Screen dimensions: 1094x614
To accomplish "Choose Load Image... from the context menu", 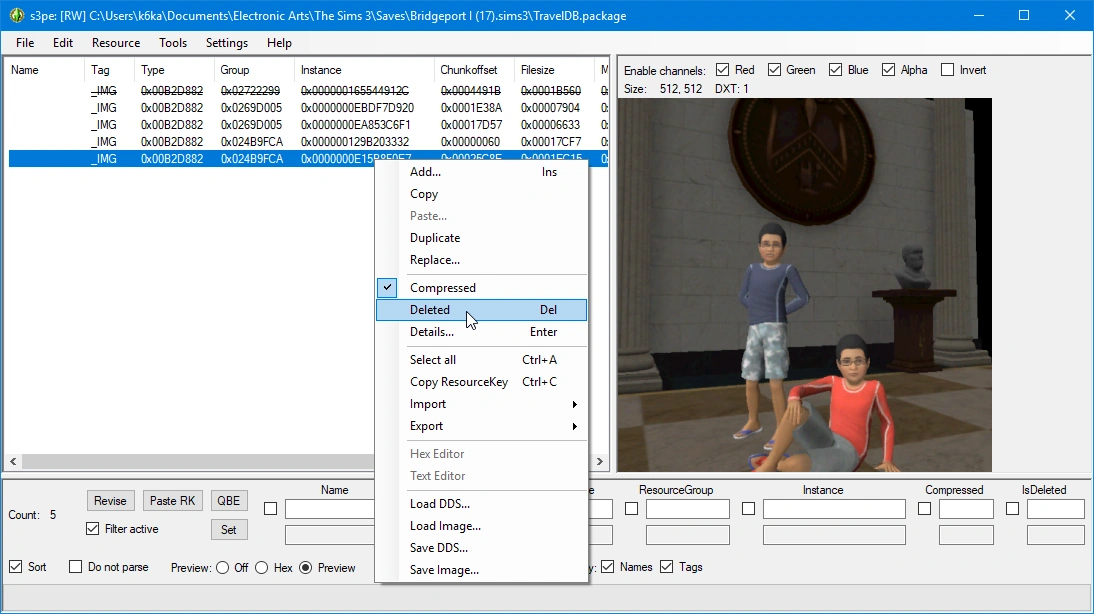I will (x=481, y=526).
